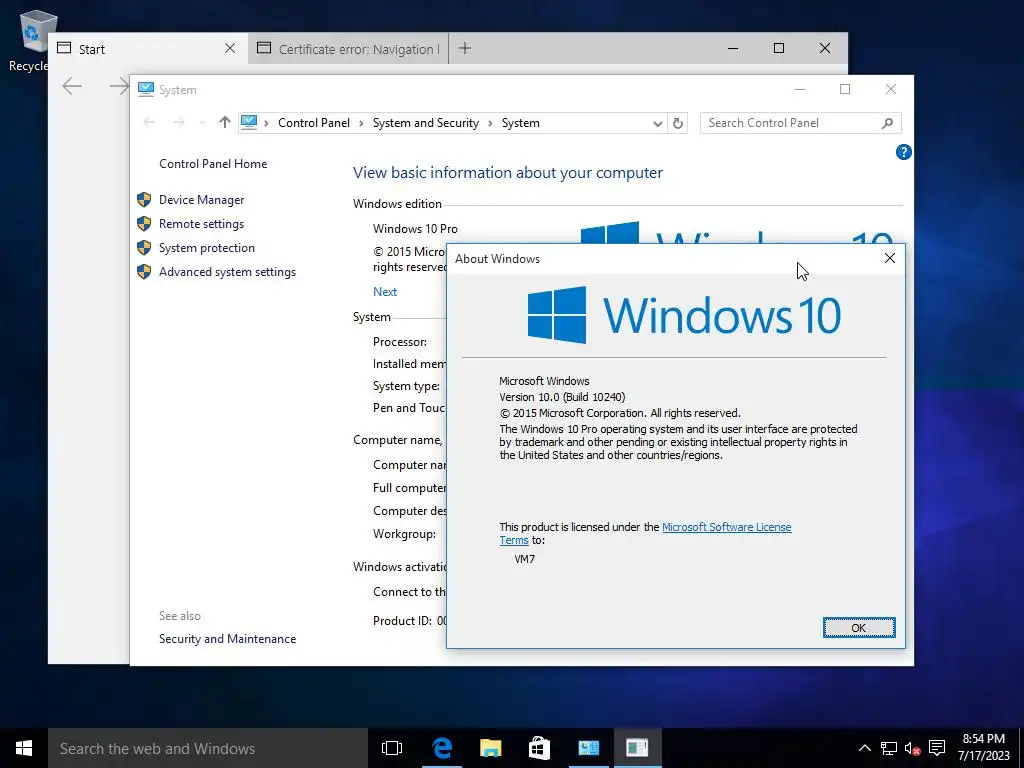Click the computer icon in address bar
Viewport: 1024px width, 768px height.
coord(249,122)
